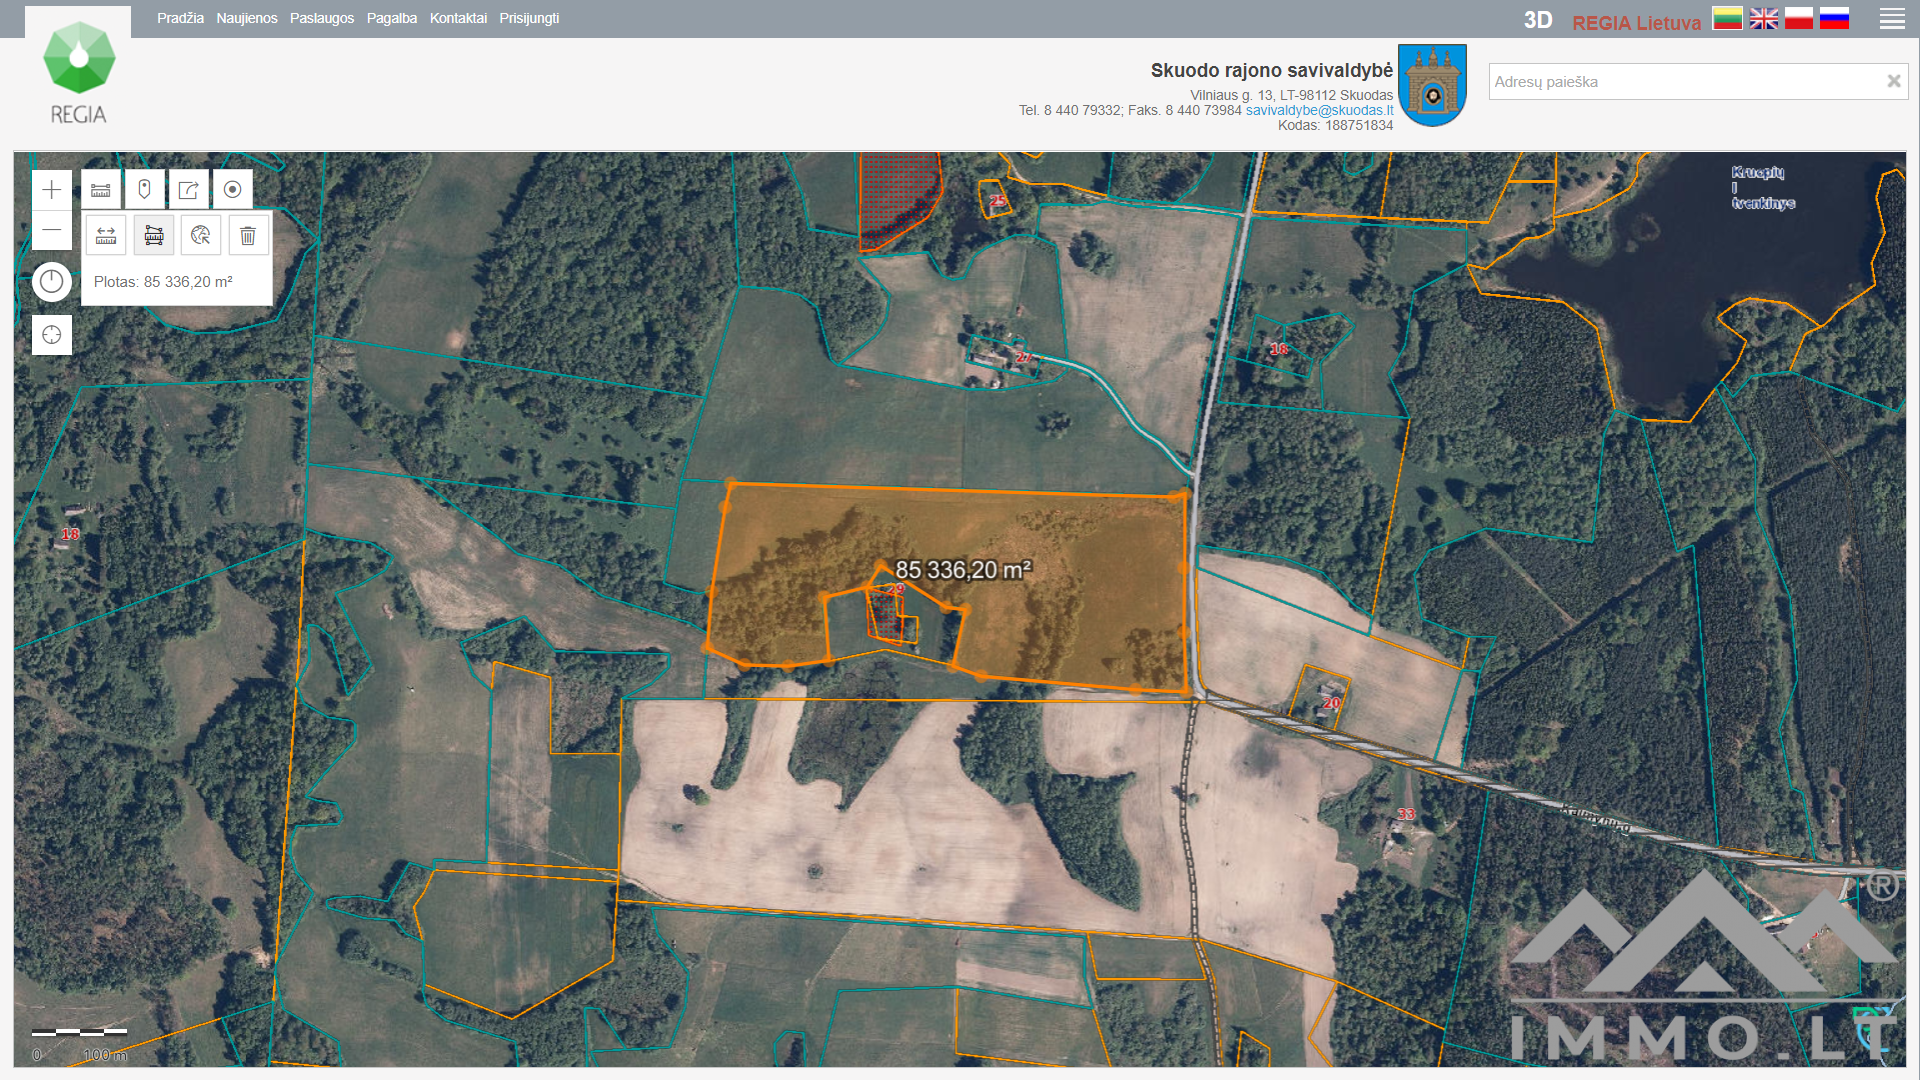Image resolution: width=1920 pixels, height=1080 pixels.
Task: Locate my position with crosshair button
Action: [52, 335]
